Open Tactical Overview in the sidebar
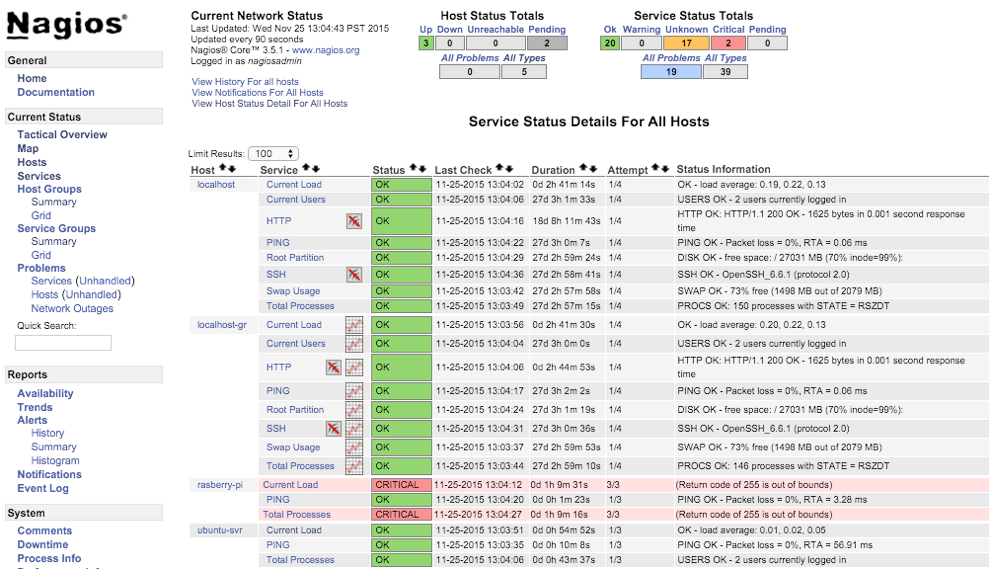Image resolution: width=992 pixels, height=569 pixels. coord(62,135)
